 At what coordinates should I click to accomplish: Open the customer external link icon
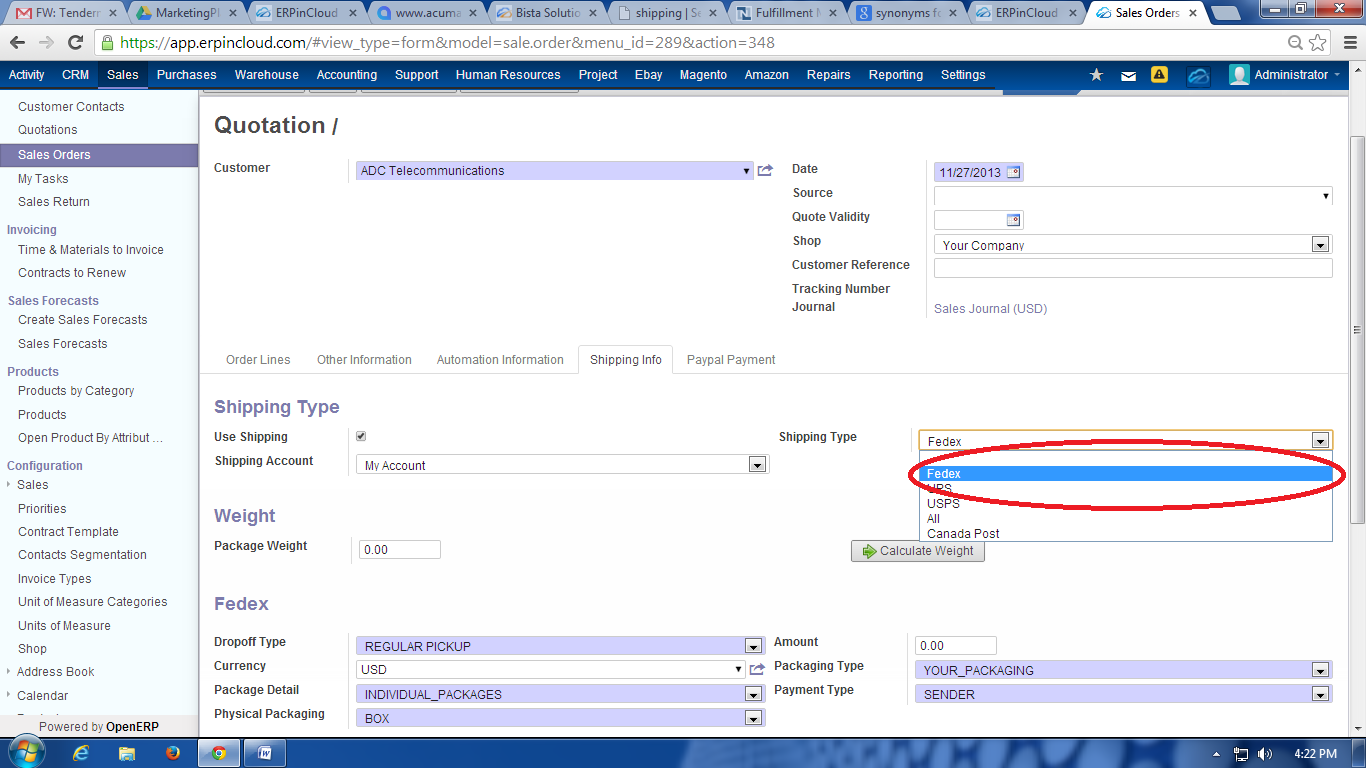765,171
